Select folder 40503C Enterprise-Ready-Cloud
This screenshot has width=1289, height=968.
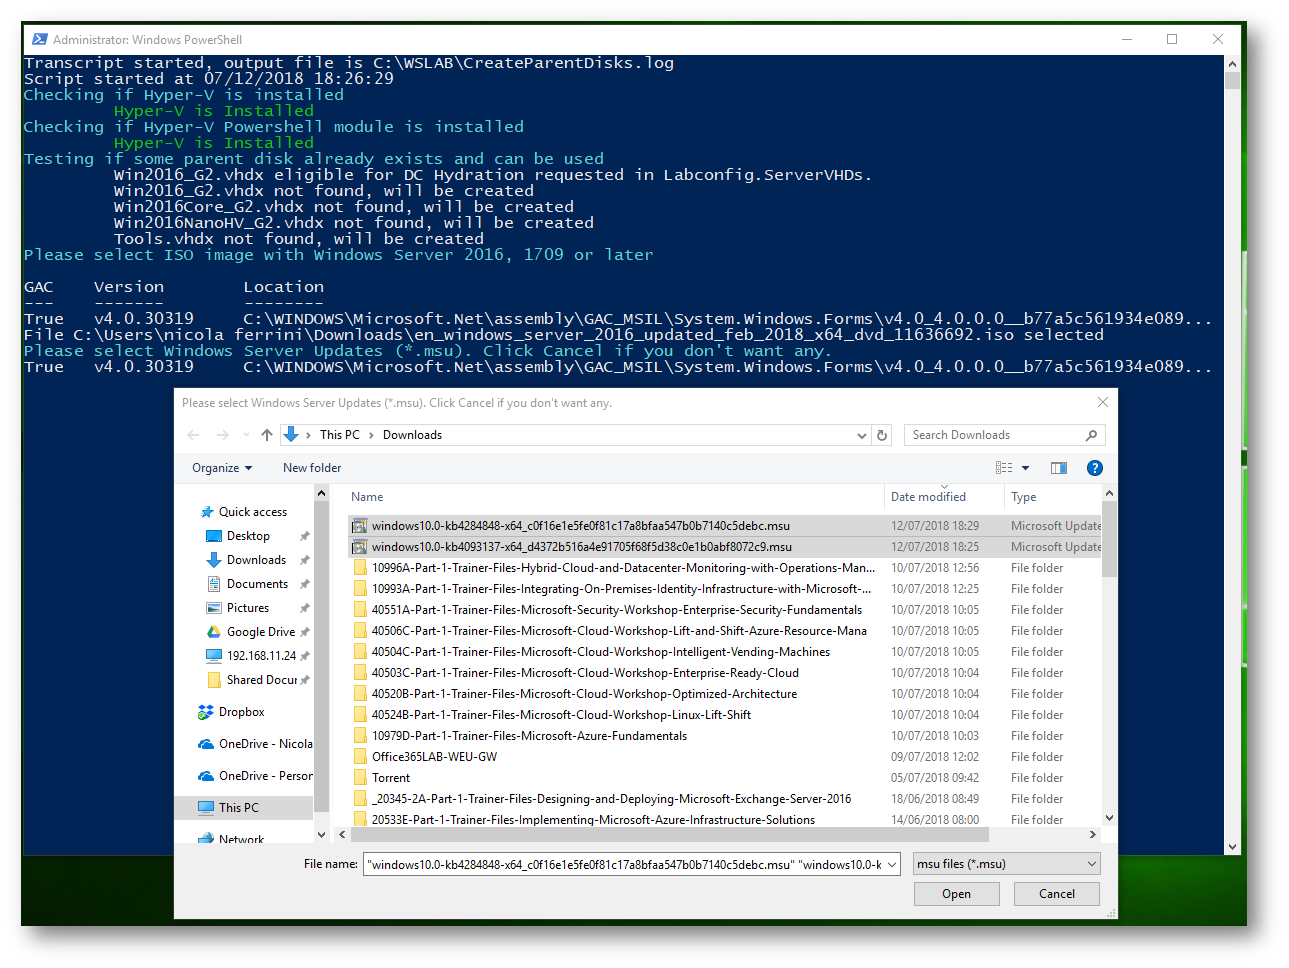tap(725, 673)
